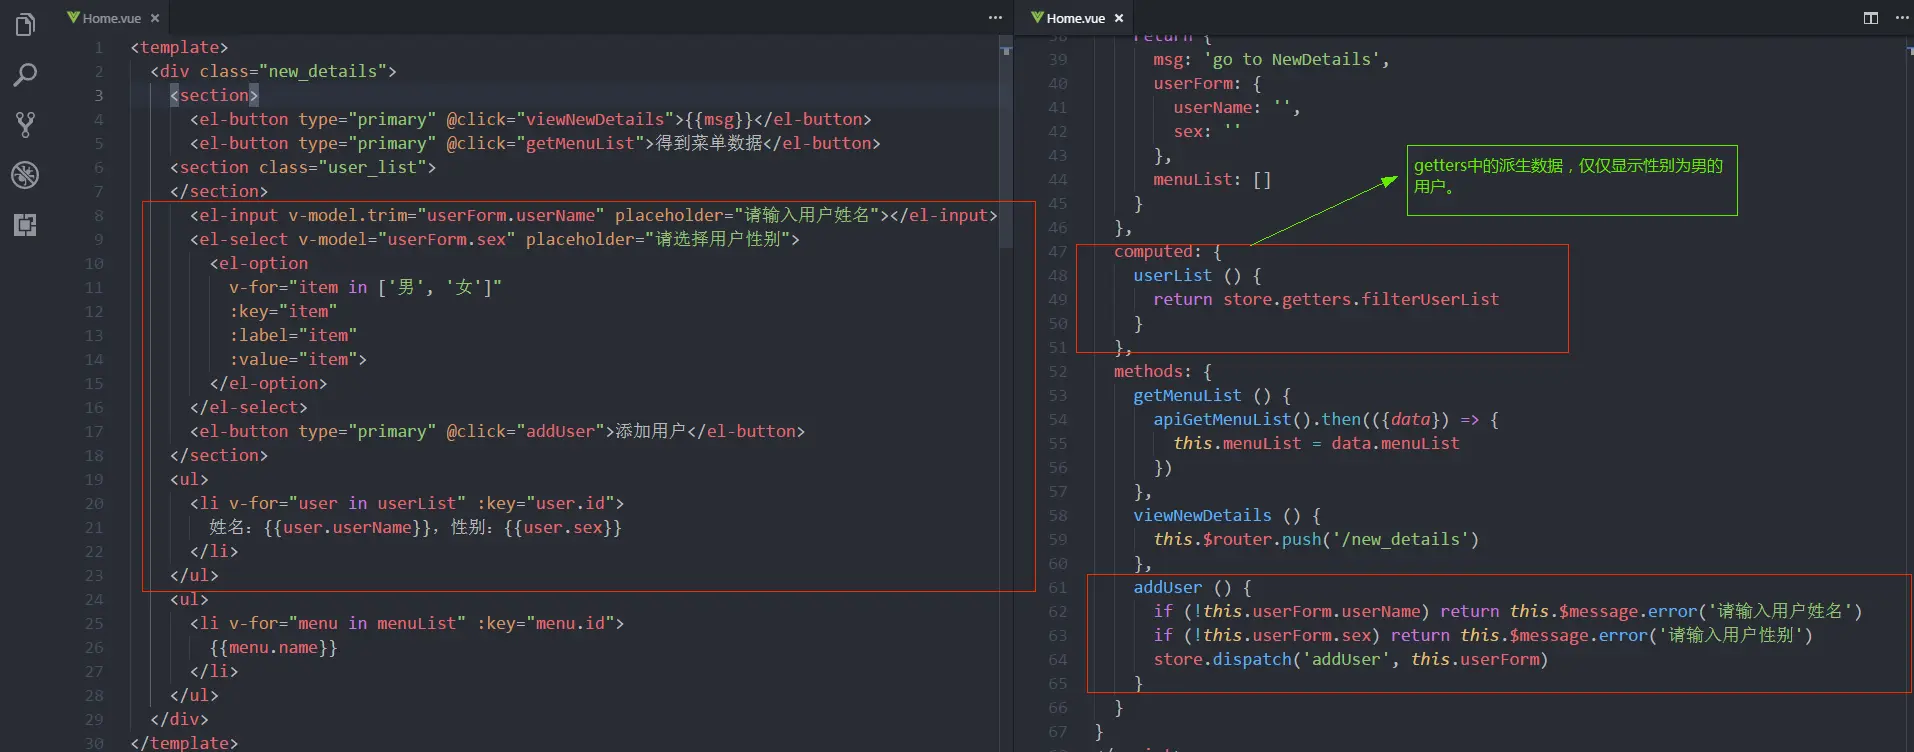Click this.menuList = data.menuList

click(1316, 443)
